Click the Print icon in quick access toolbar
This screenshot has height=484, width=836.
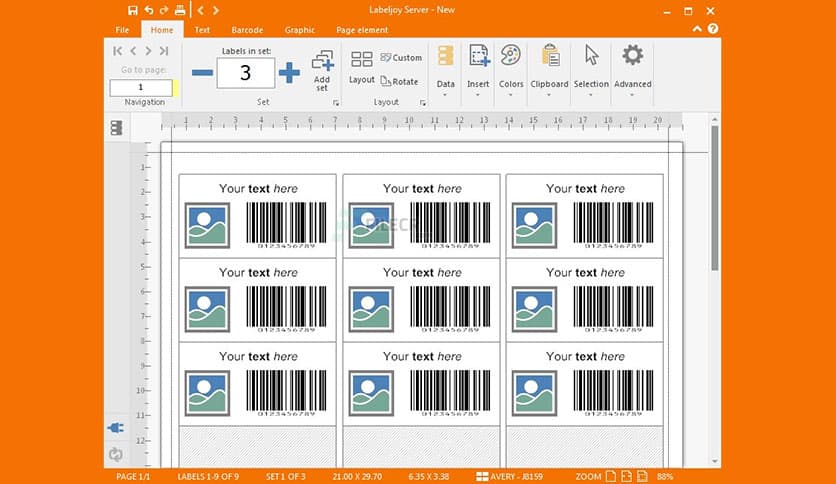coord(179,10)
